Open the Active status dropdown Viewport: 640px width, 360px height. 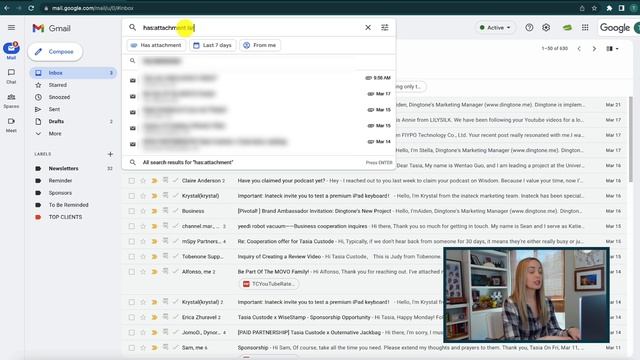[495, 27]
